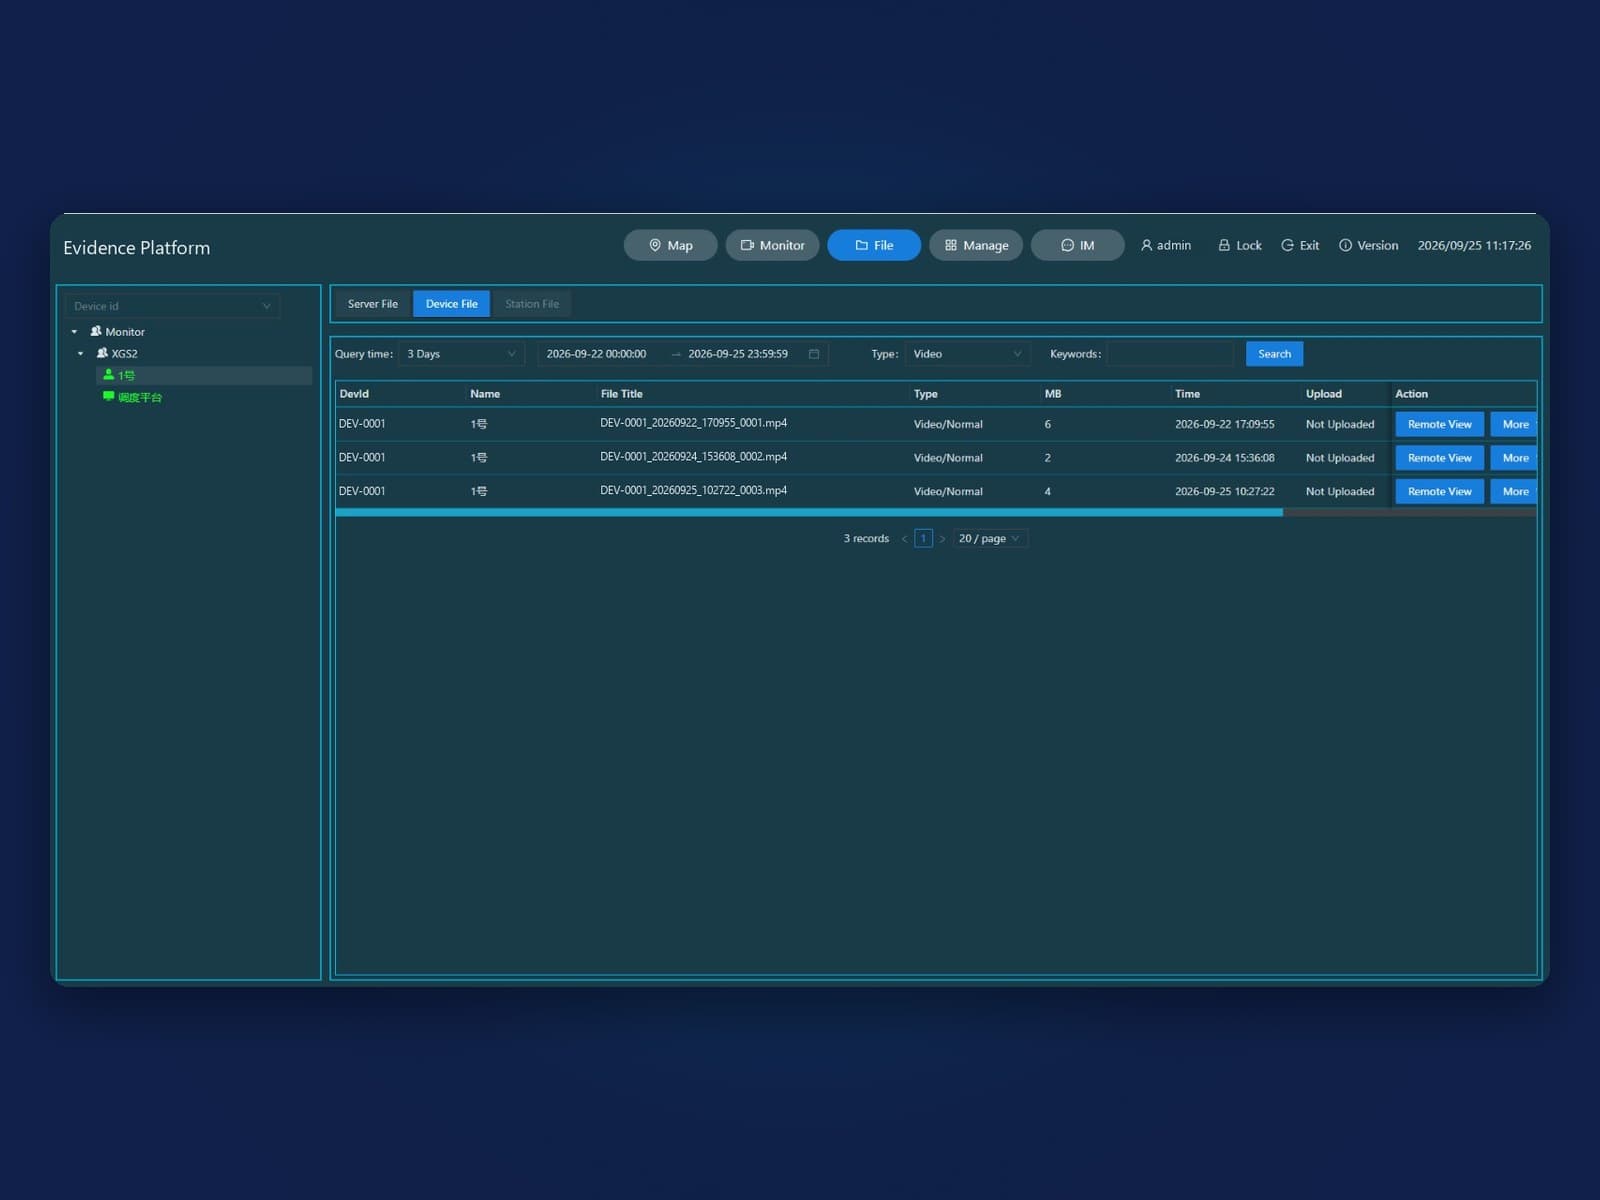Show Version information
Screen dimensions: 1600x1200
(x=1368, y=245)
